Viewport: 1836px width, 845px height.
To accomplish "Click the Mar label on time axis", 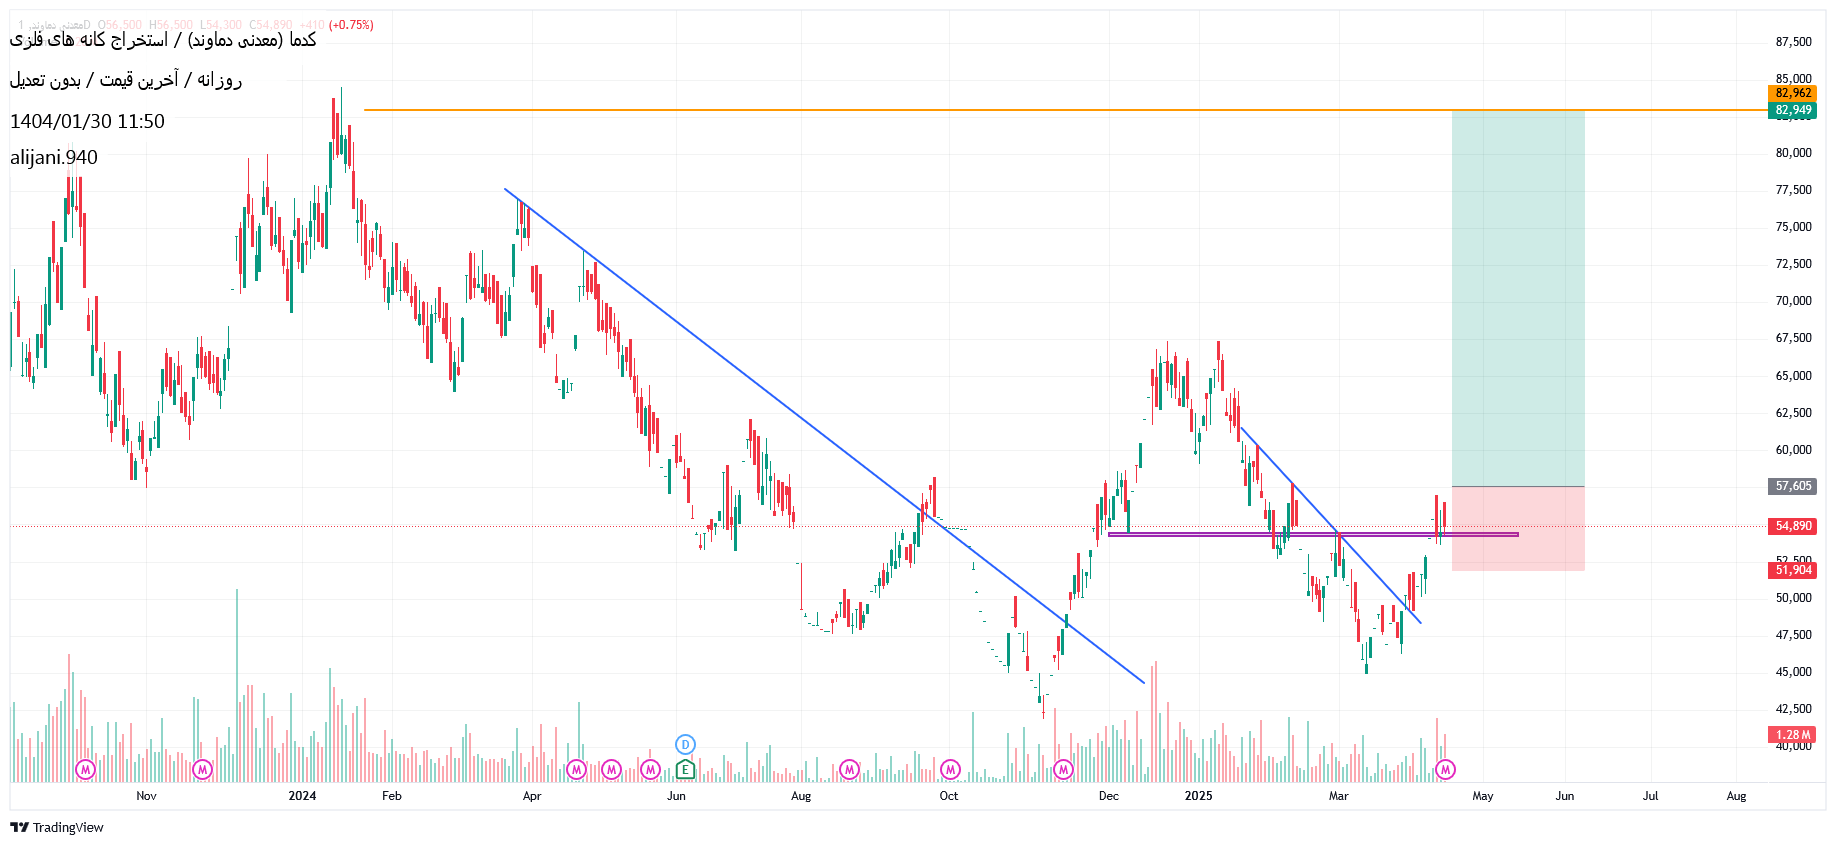I will coord(1339,796).
